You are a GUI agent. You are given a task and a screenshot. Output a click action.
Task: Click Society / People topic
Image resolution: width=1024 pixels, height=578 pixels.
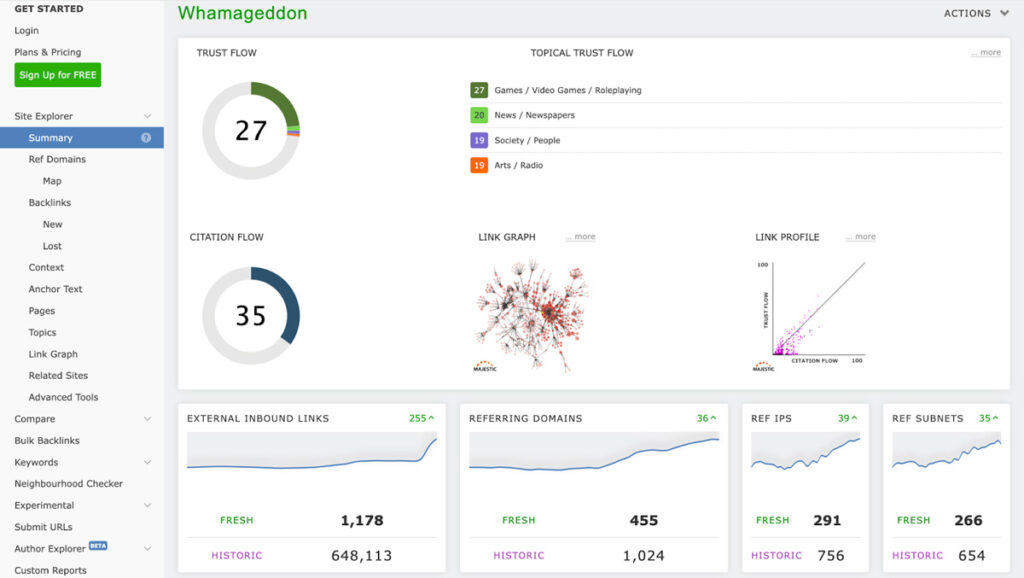click(527, 140)
